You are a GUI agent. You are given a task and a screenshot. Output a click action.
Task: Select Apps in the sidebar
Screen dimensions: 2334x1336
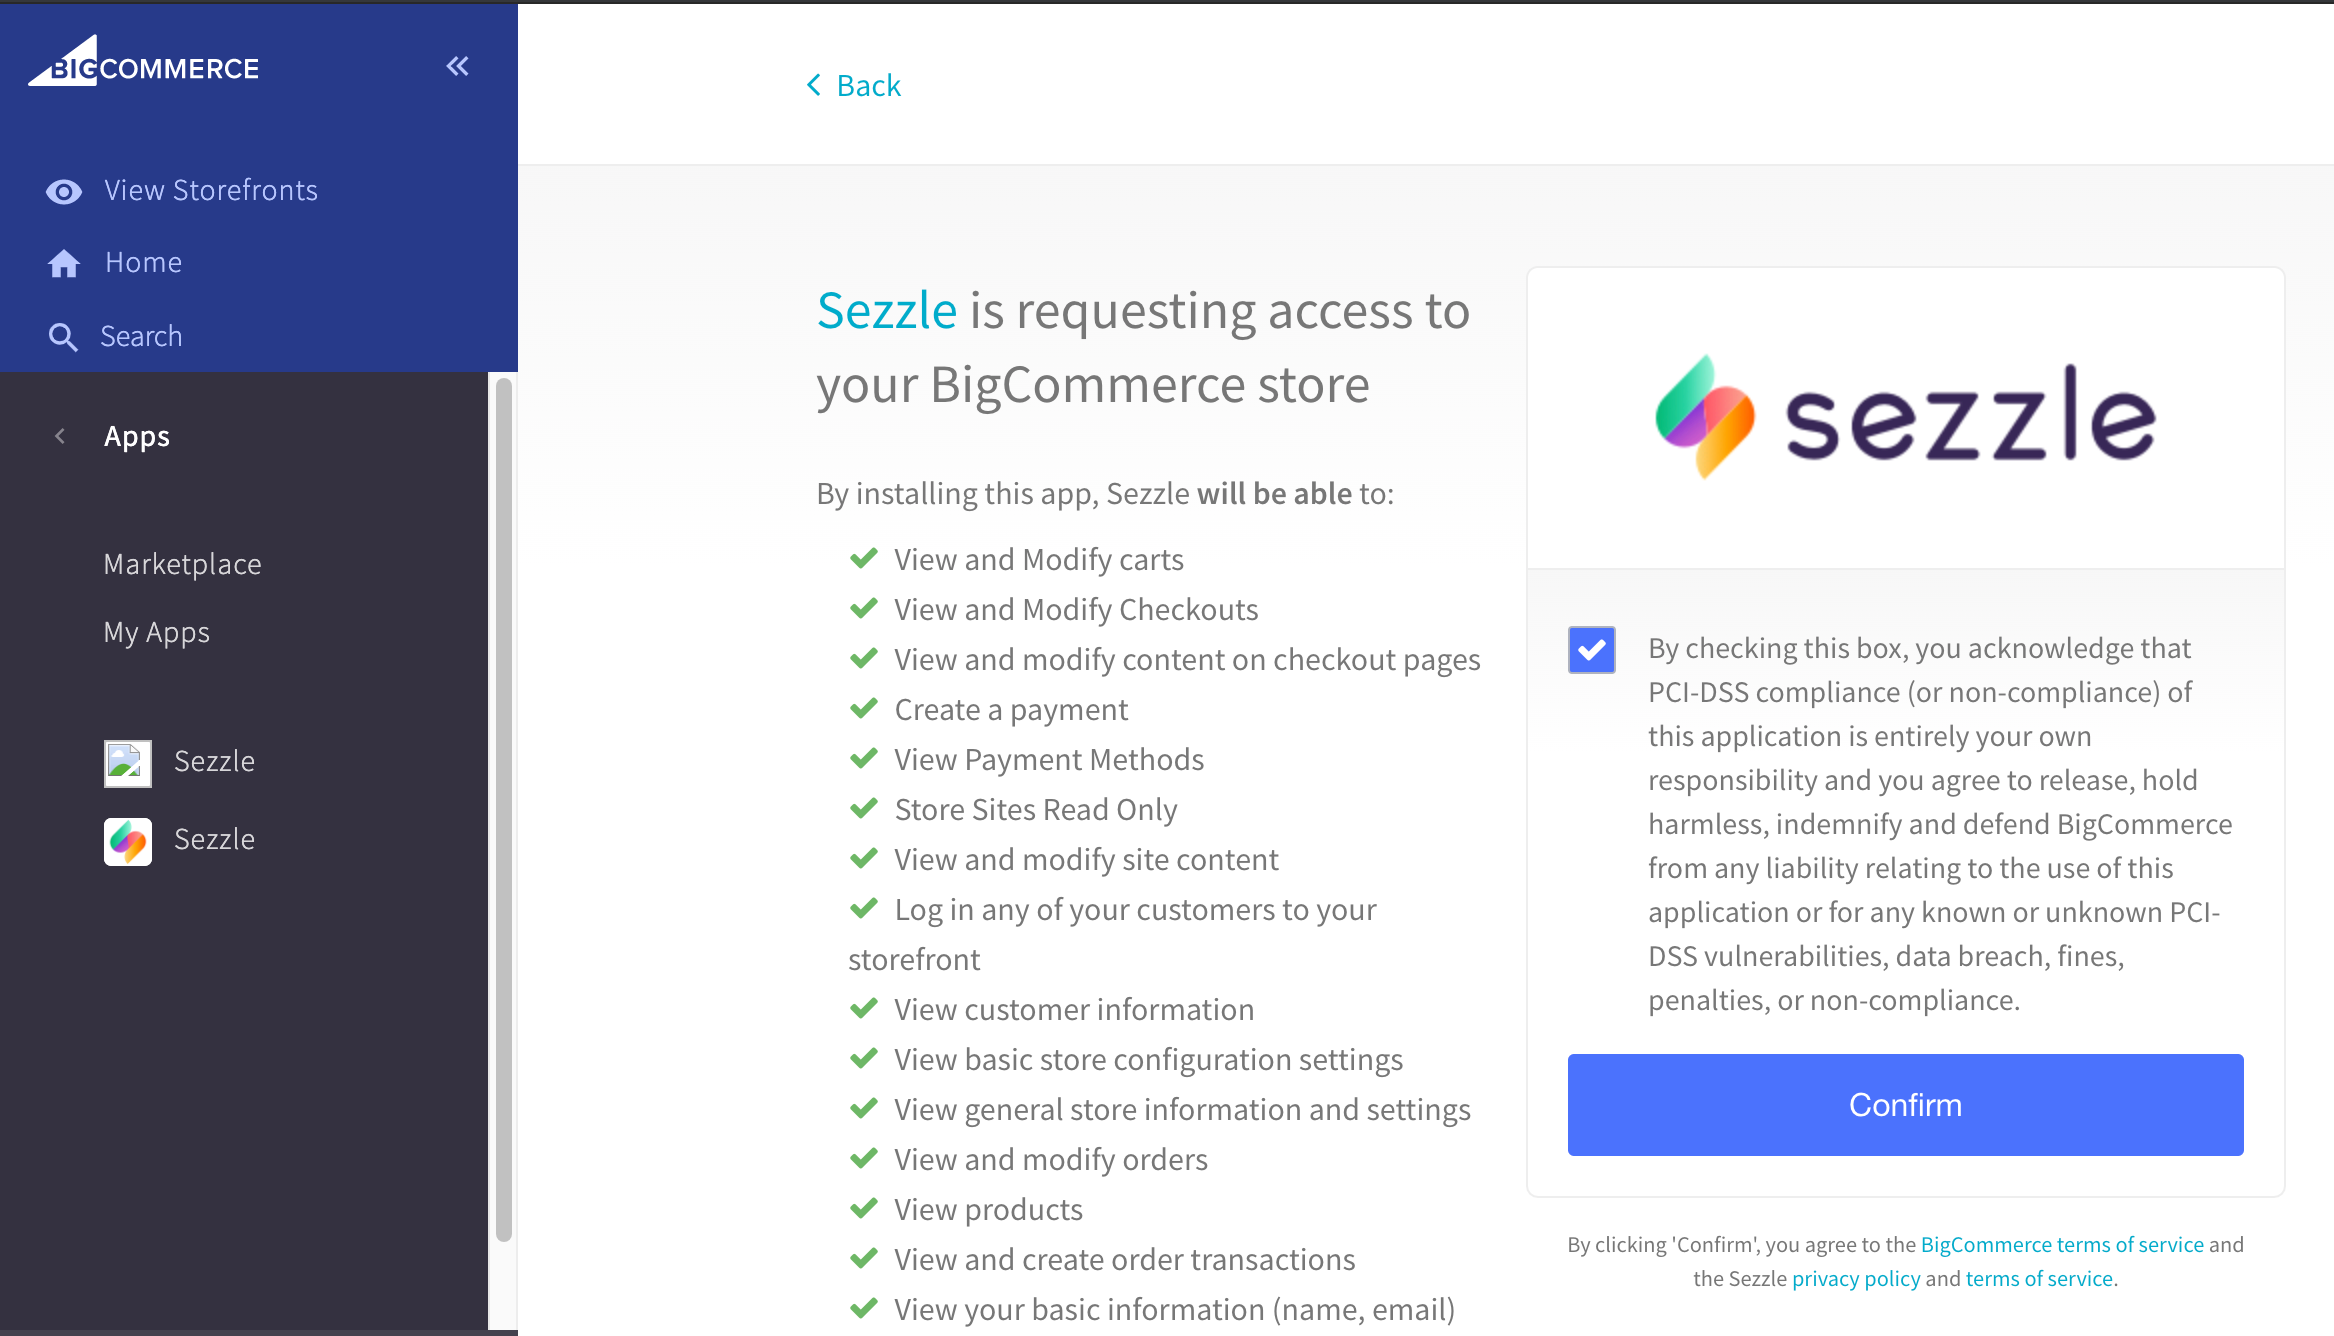pyautogui.click(x=136, y=436)
